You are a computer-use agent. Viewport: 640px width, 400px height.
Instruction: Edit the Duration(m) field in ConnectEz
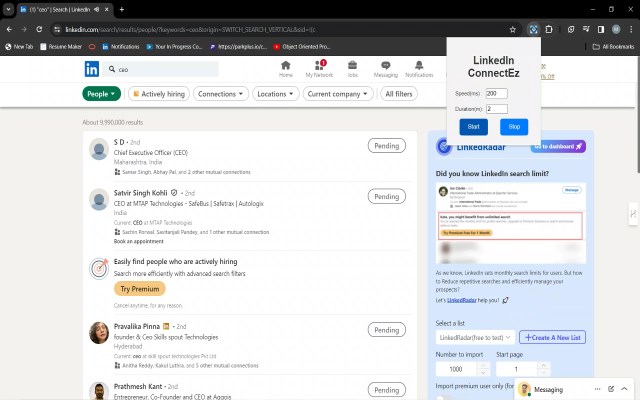[x=496, y=109]
